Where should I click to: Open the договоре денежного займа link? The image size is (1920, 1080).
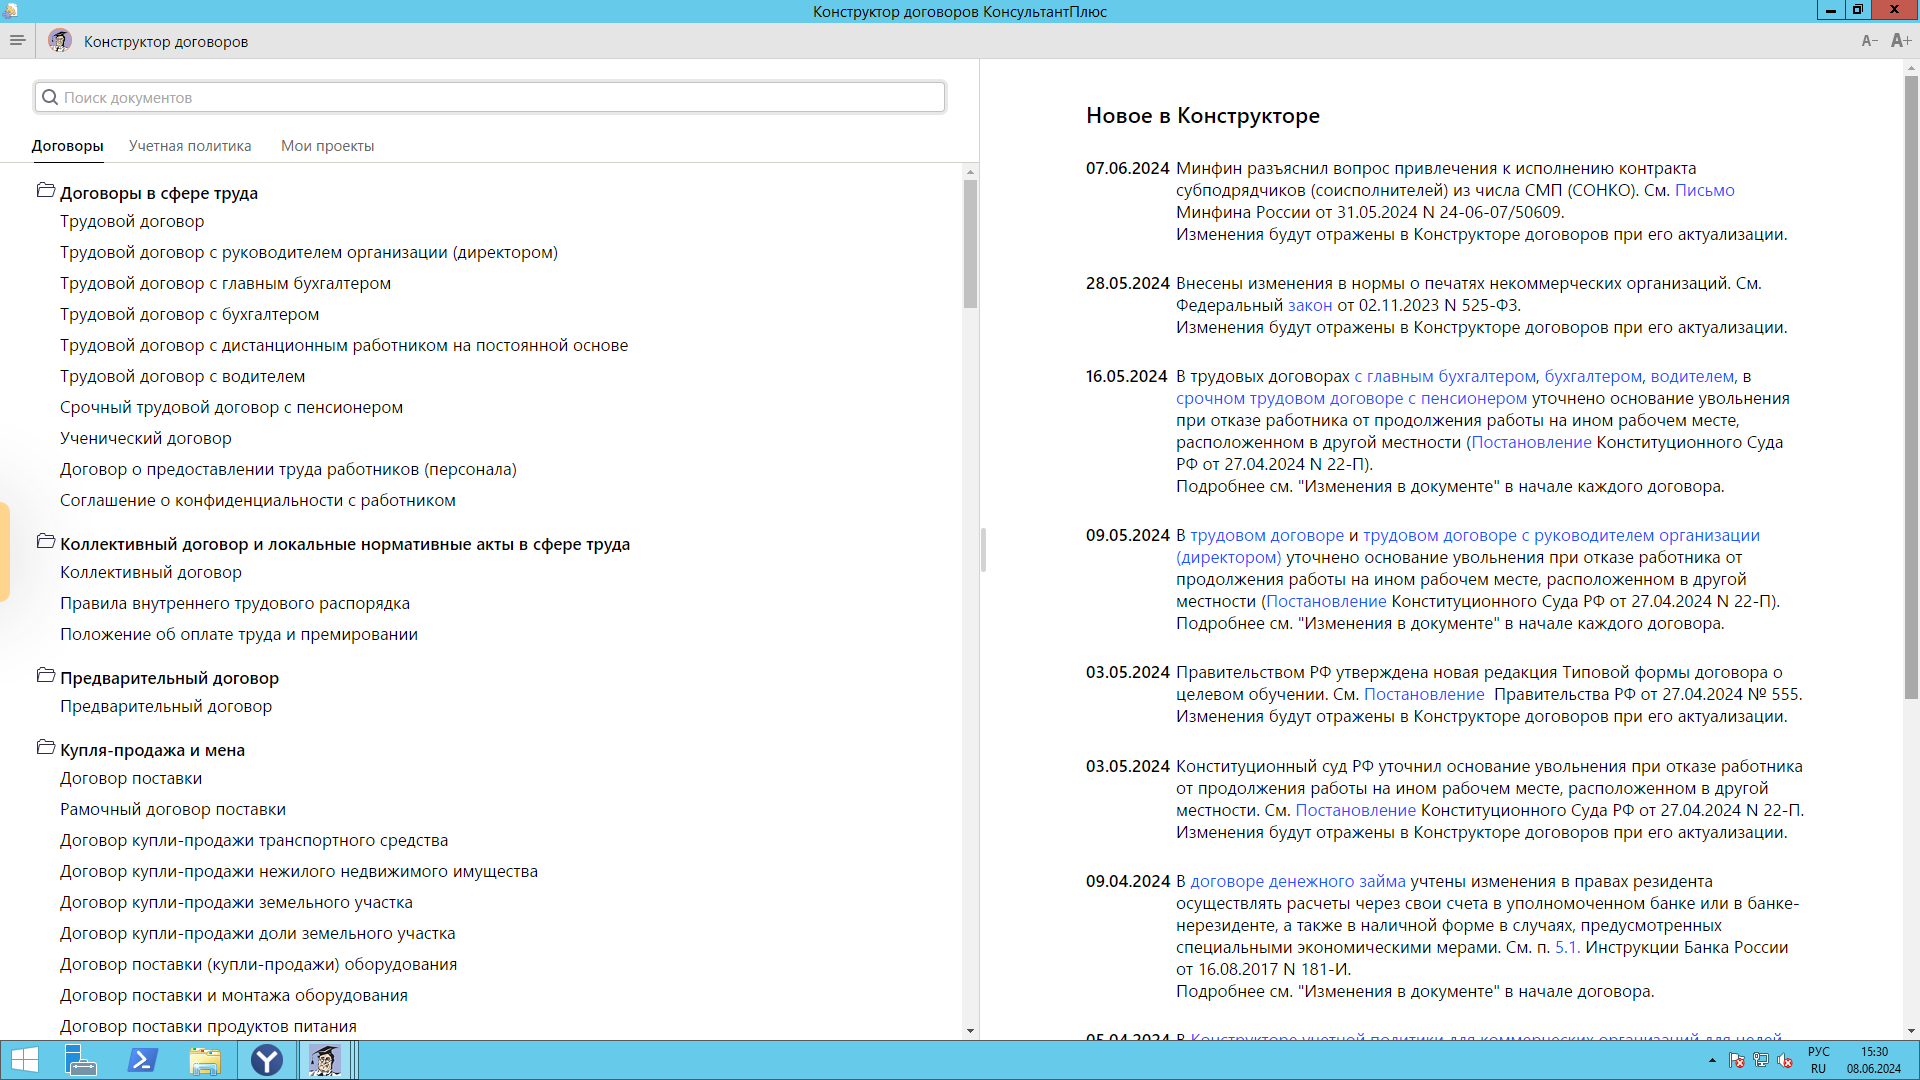[x=1297, y=881]
